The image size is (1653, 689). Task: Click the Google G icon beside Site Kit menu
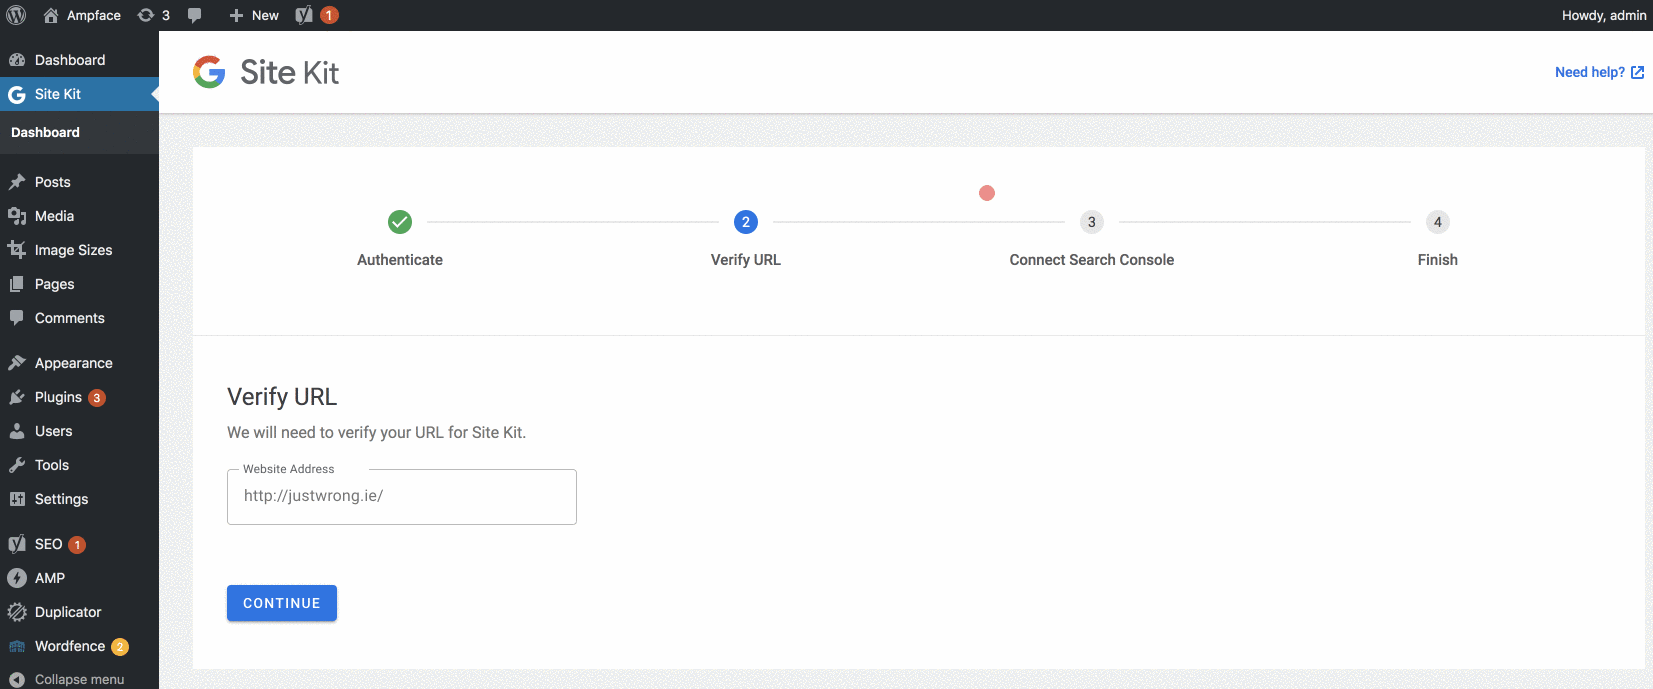(x=17, y=94)
